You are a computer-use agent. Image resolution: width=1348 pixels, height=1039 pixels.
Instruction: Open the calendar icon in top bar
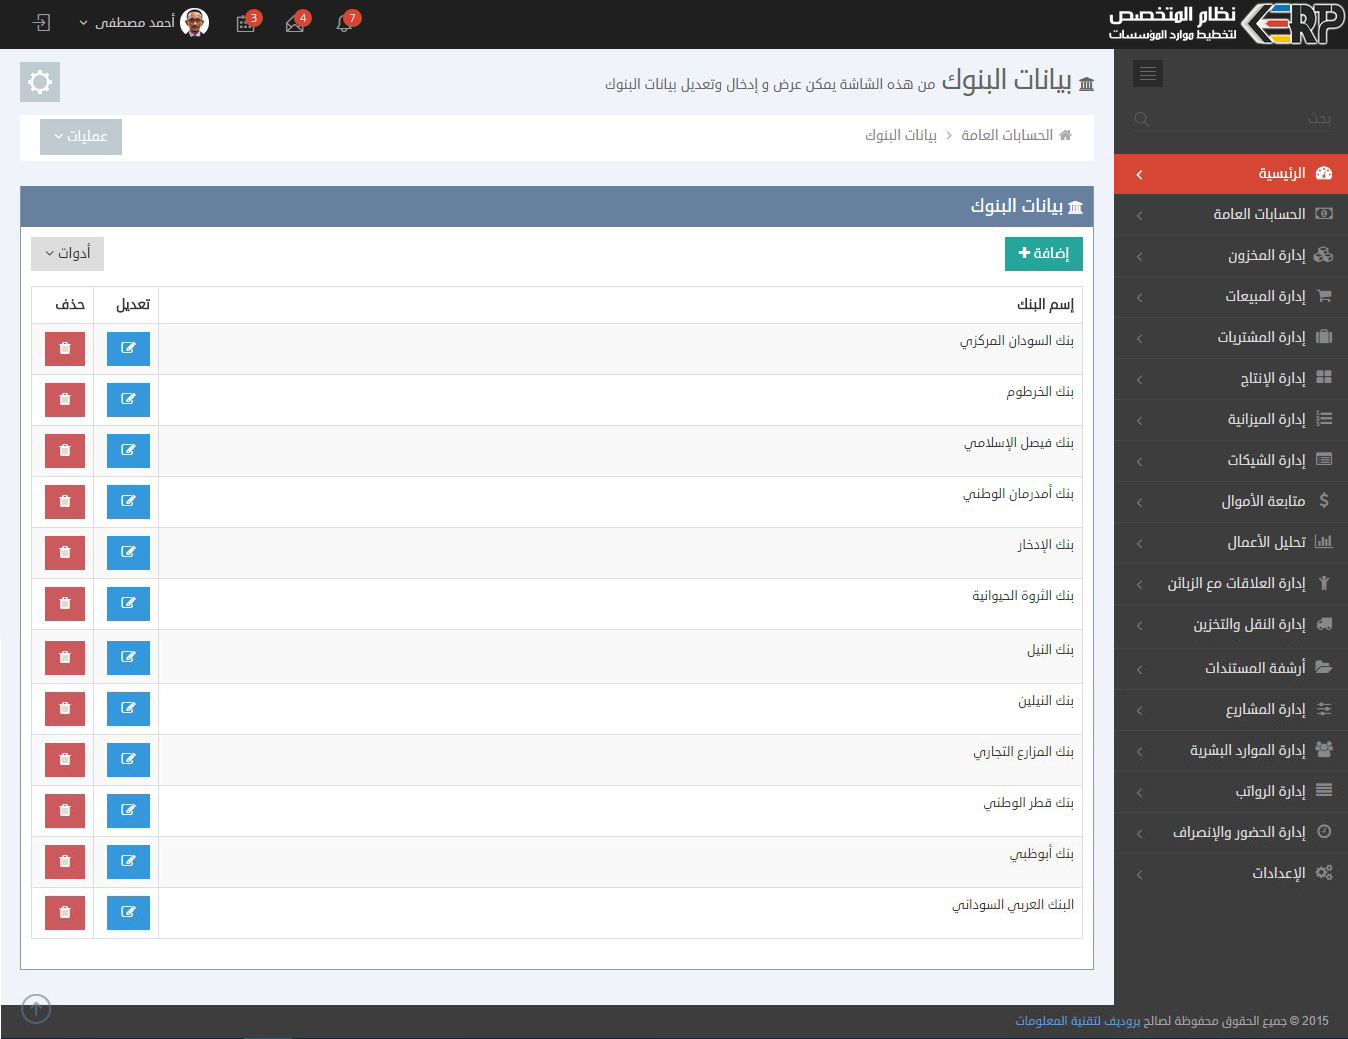click(x=246, y=23)
